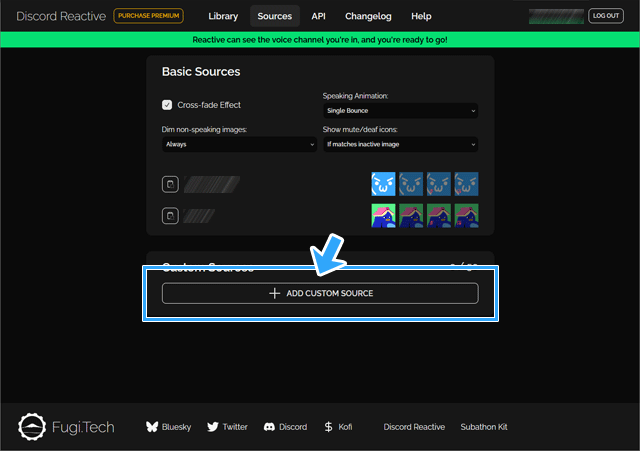640x451 pixels.
Task: Click the Discord logo icon in footer
Action: coord(269,427)
